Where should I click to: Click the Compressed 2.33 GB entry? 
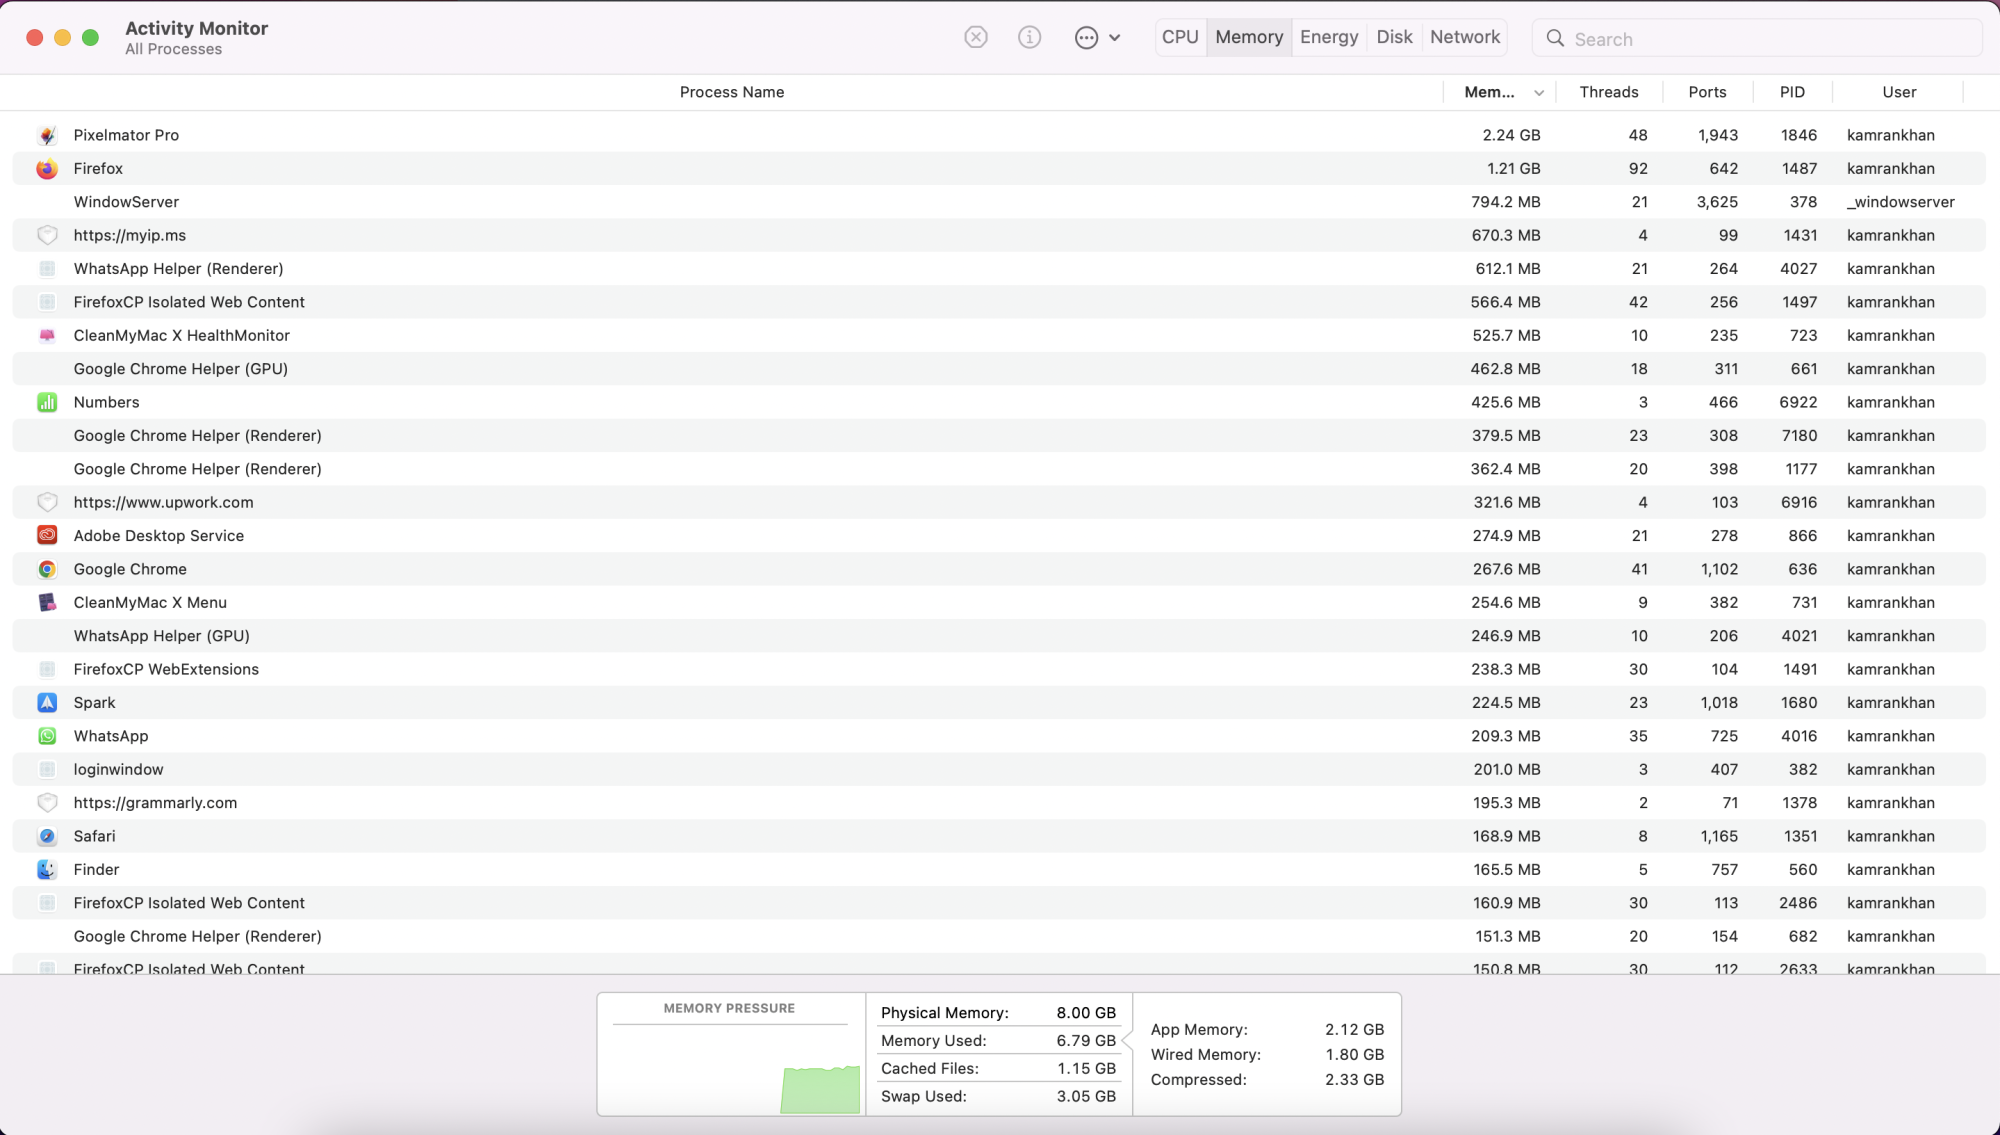pos(1267,1080)
